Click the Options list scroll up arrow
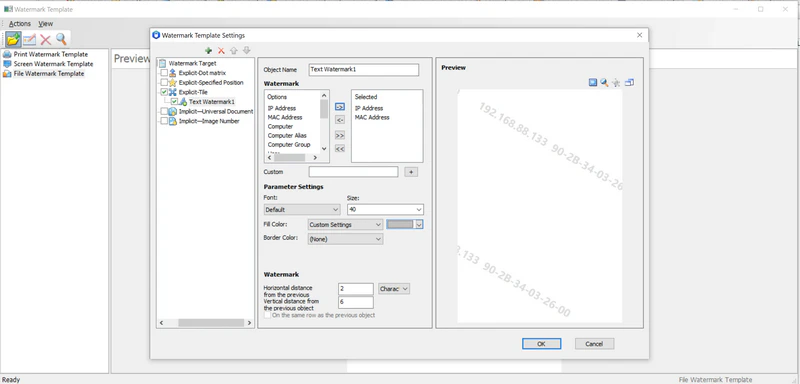Screen dimensions: 800x384 point(323,95)
